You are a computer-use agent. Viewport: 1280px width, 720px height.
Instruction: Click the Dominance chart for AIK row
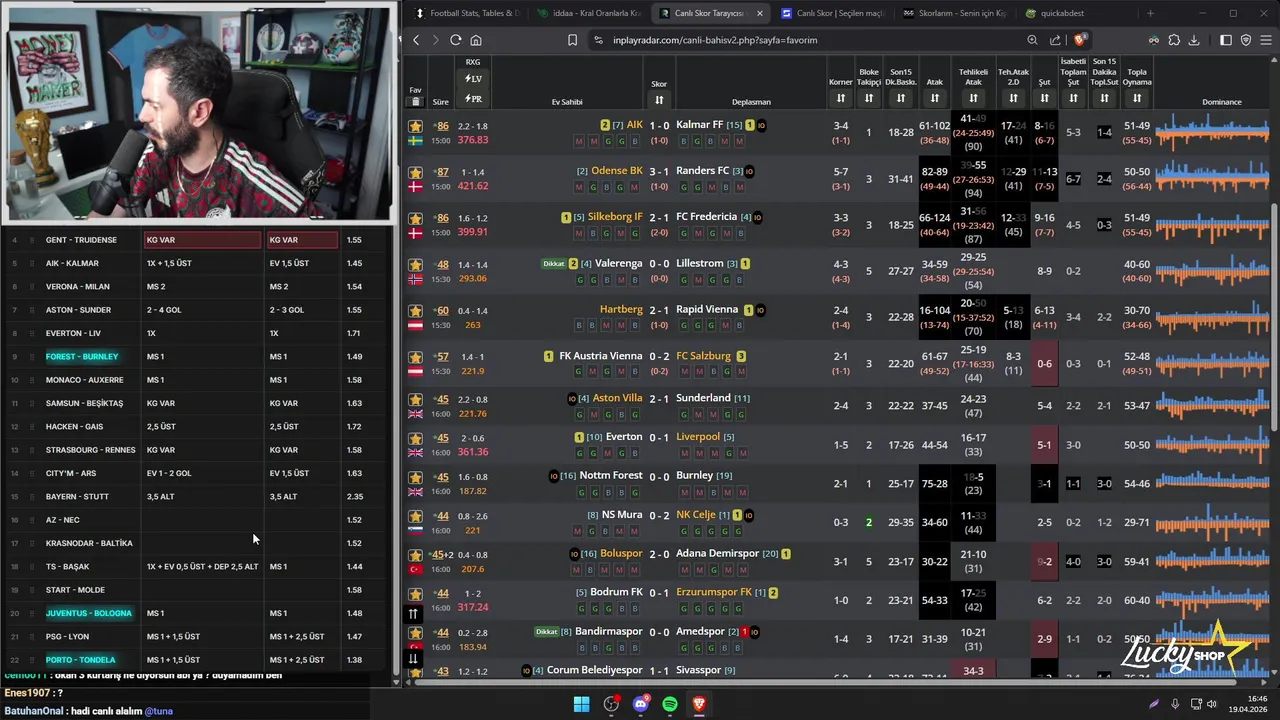pos(1211,132)
